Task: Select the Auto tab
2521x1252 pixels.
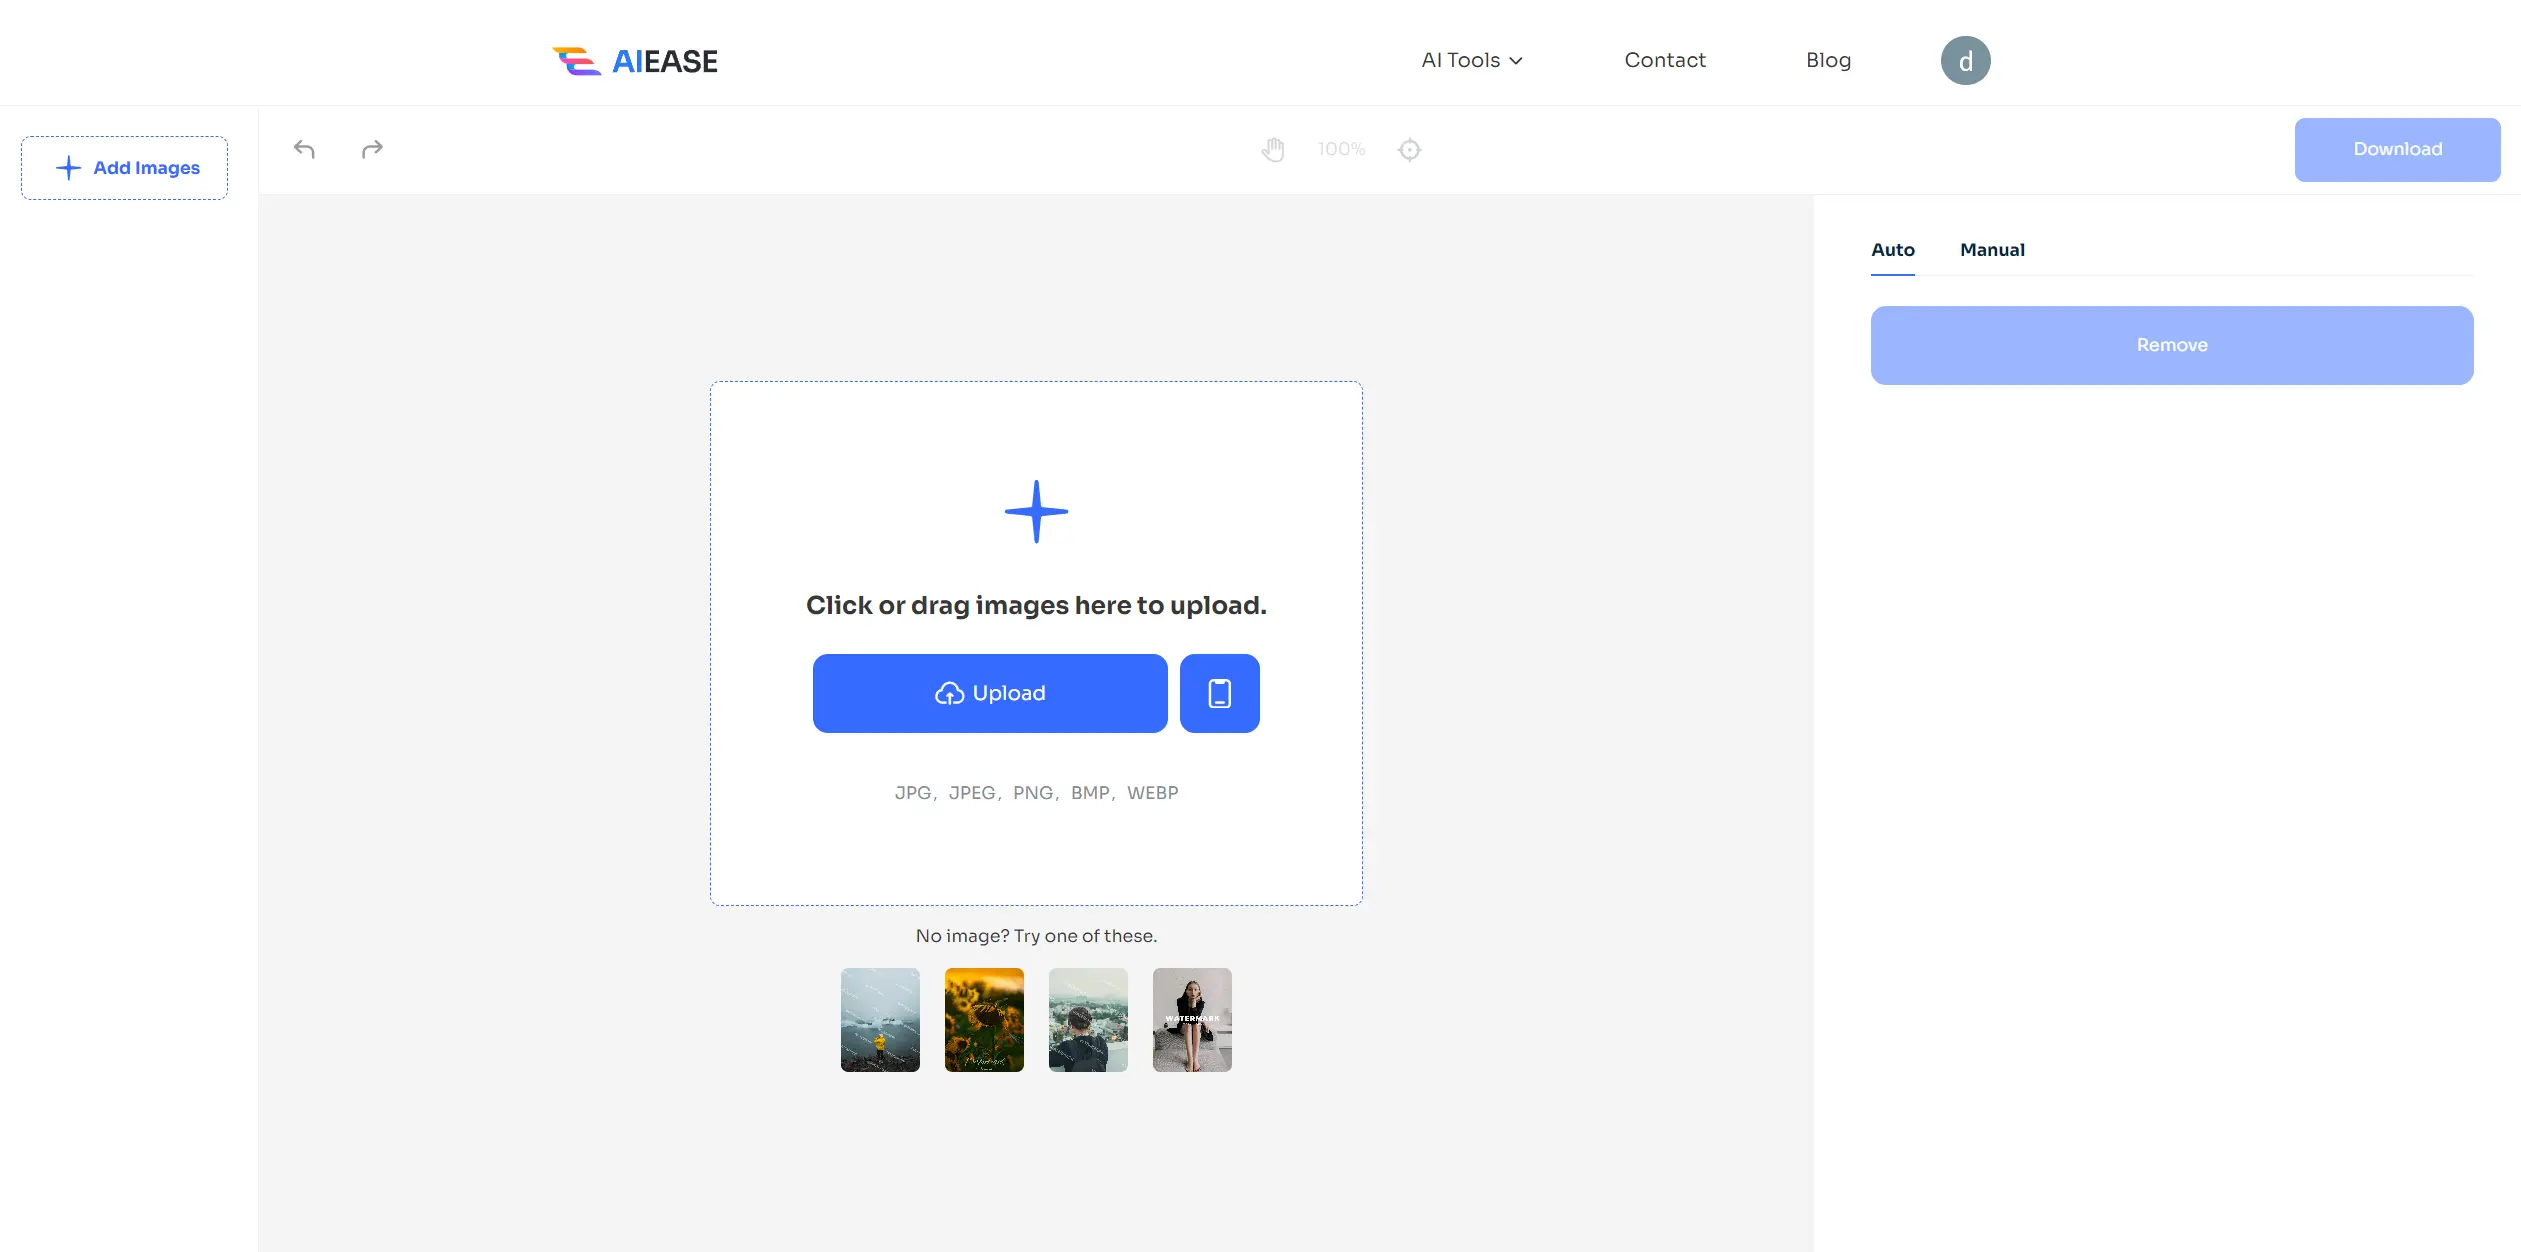Action: (1892, 250)
